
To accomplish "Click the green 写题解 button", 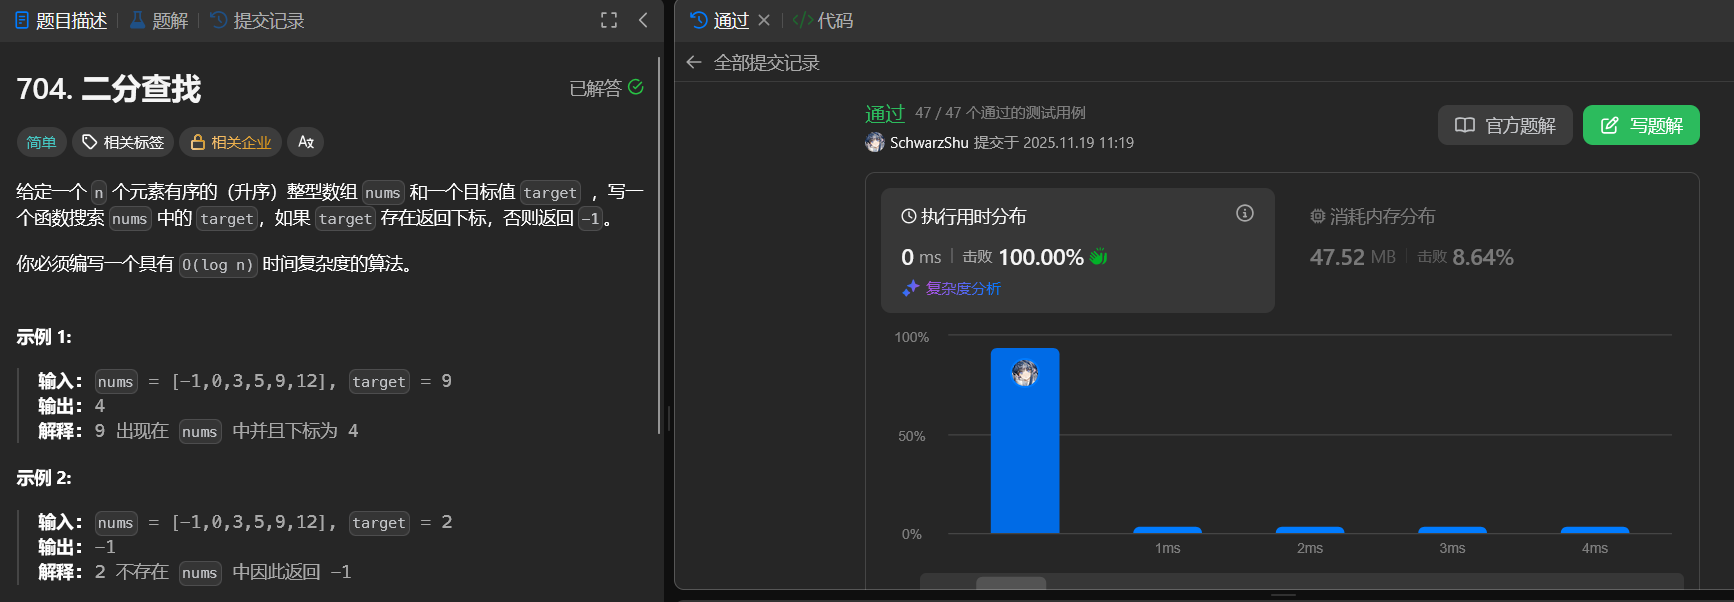I will pyautogui.click(x=1640, y=125).
